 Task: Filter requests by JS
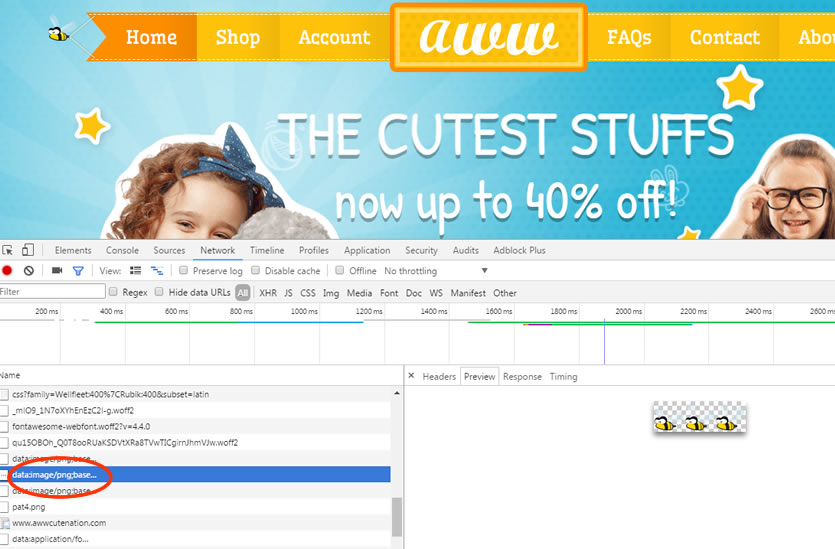coord(288,293)
